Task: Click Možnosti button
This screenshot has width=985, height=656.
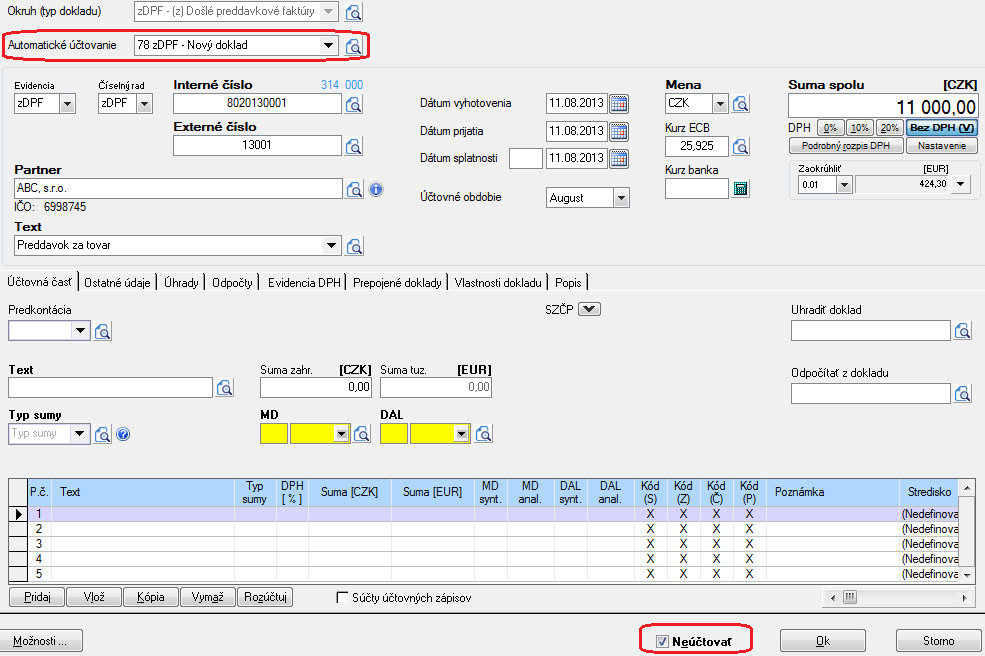Action: (40, 641)
